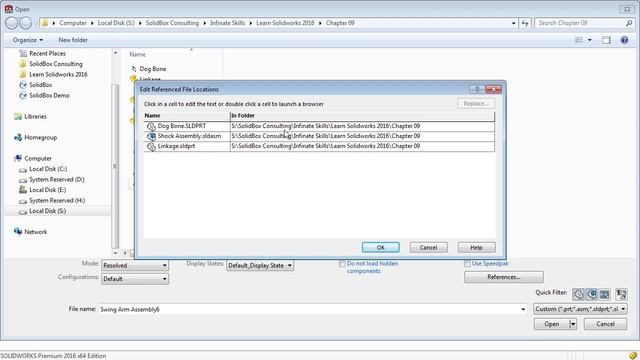Enable the Use Speedpak checkbox

[x=467, y=264]
